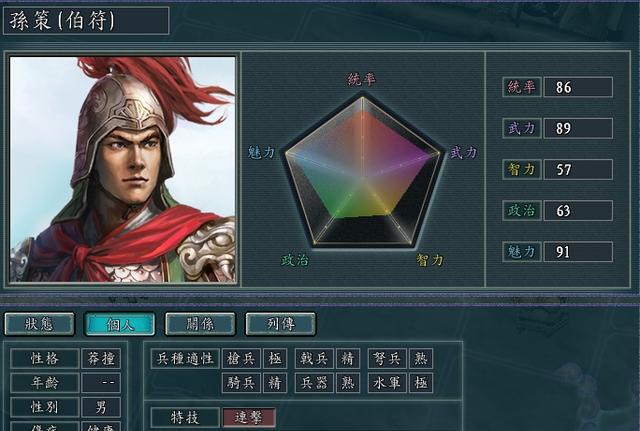Click the 戟兵 halberd aptitude cell

pos(314,359)
